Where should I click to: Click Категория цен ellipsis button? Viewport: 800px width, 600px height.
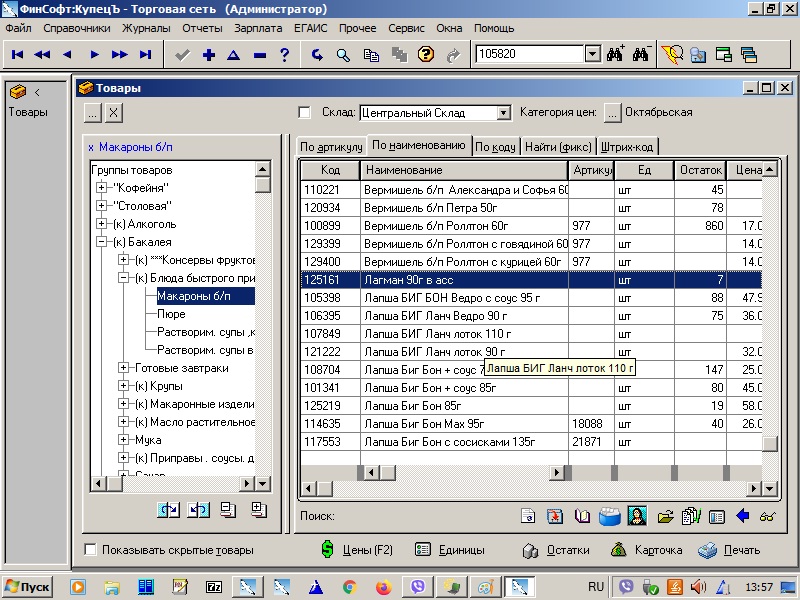612,113
